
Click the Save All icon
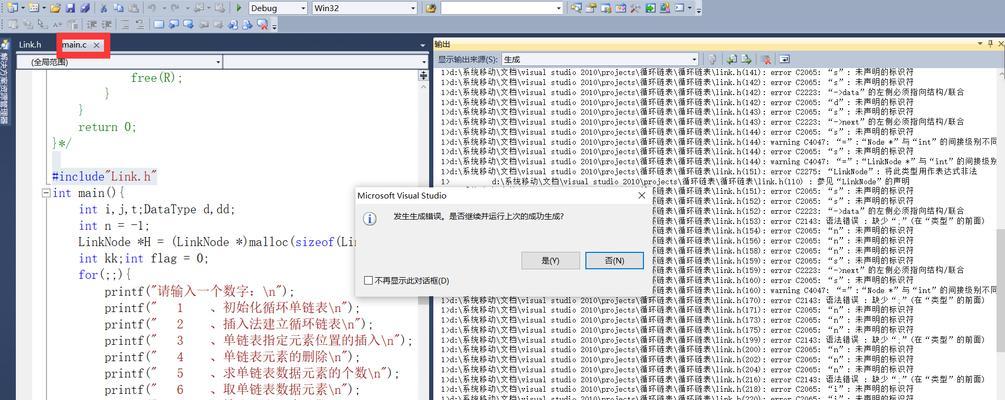[85, 8]
